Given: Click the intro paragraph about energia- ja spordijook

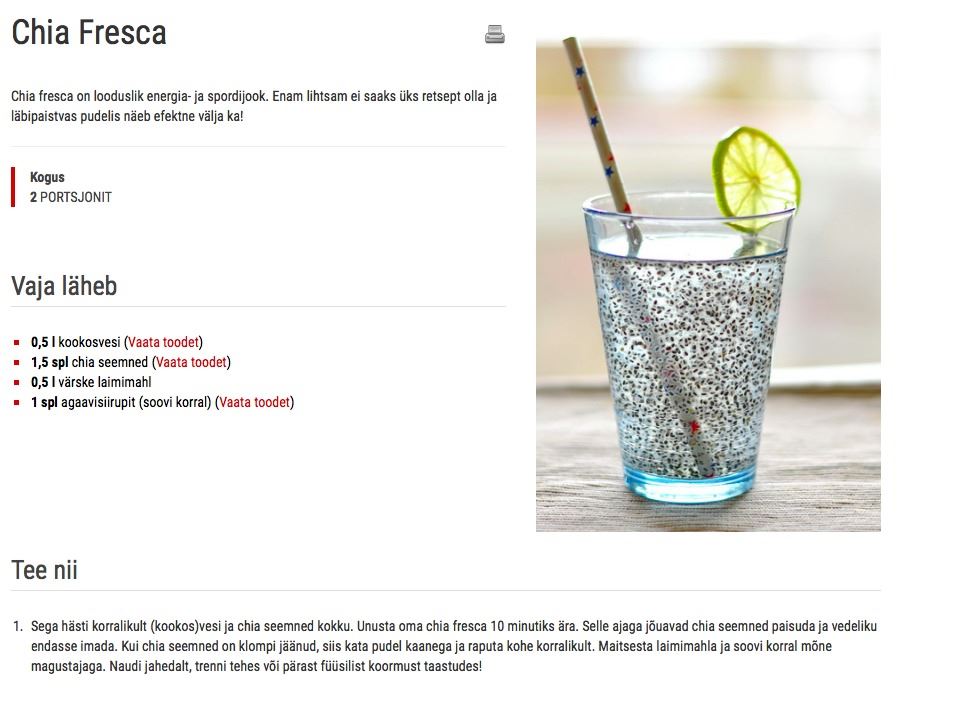Looking at the screenshot, I should 254,106.
